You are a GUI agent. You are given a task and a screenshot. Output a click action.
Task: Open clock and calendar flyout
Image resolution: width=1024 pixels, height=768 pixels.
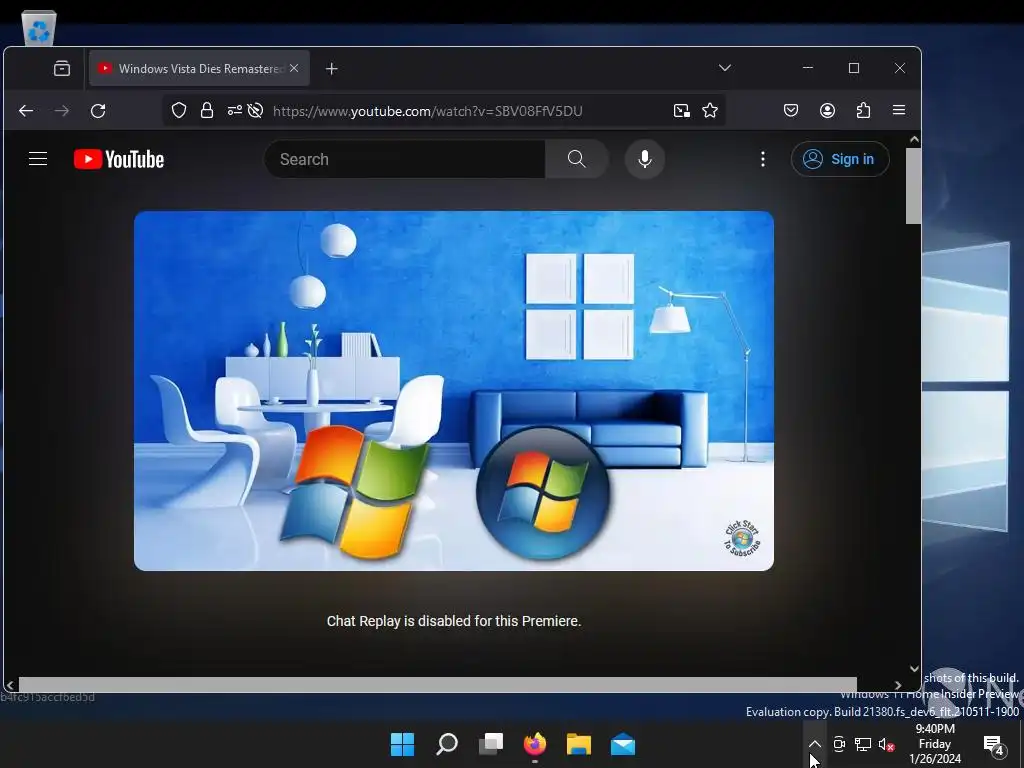(x=935, y=744)
